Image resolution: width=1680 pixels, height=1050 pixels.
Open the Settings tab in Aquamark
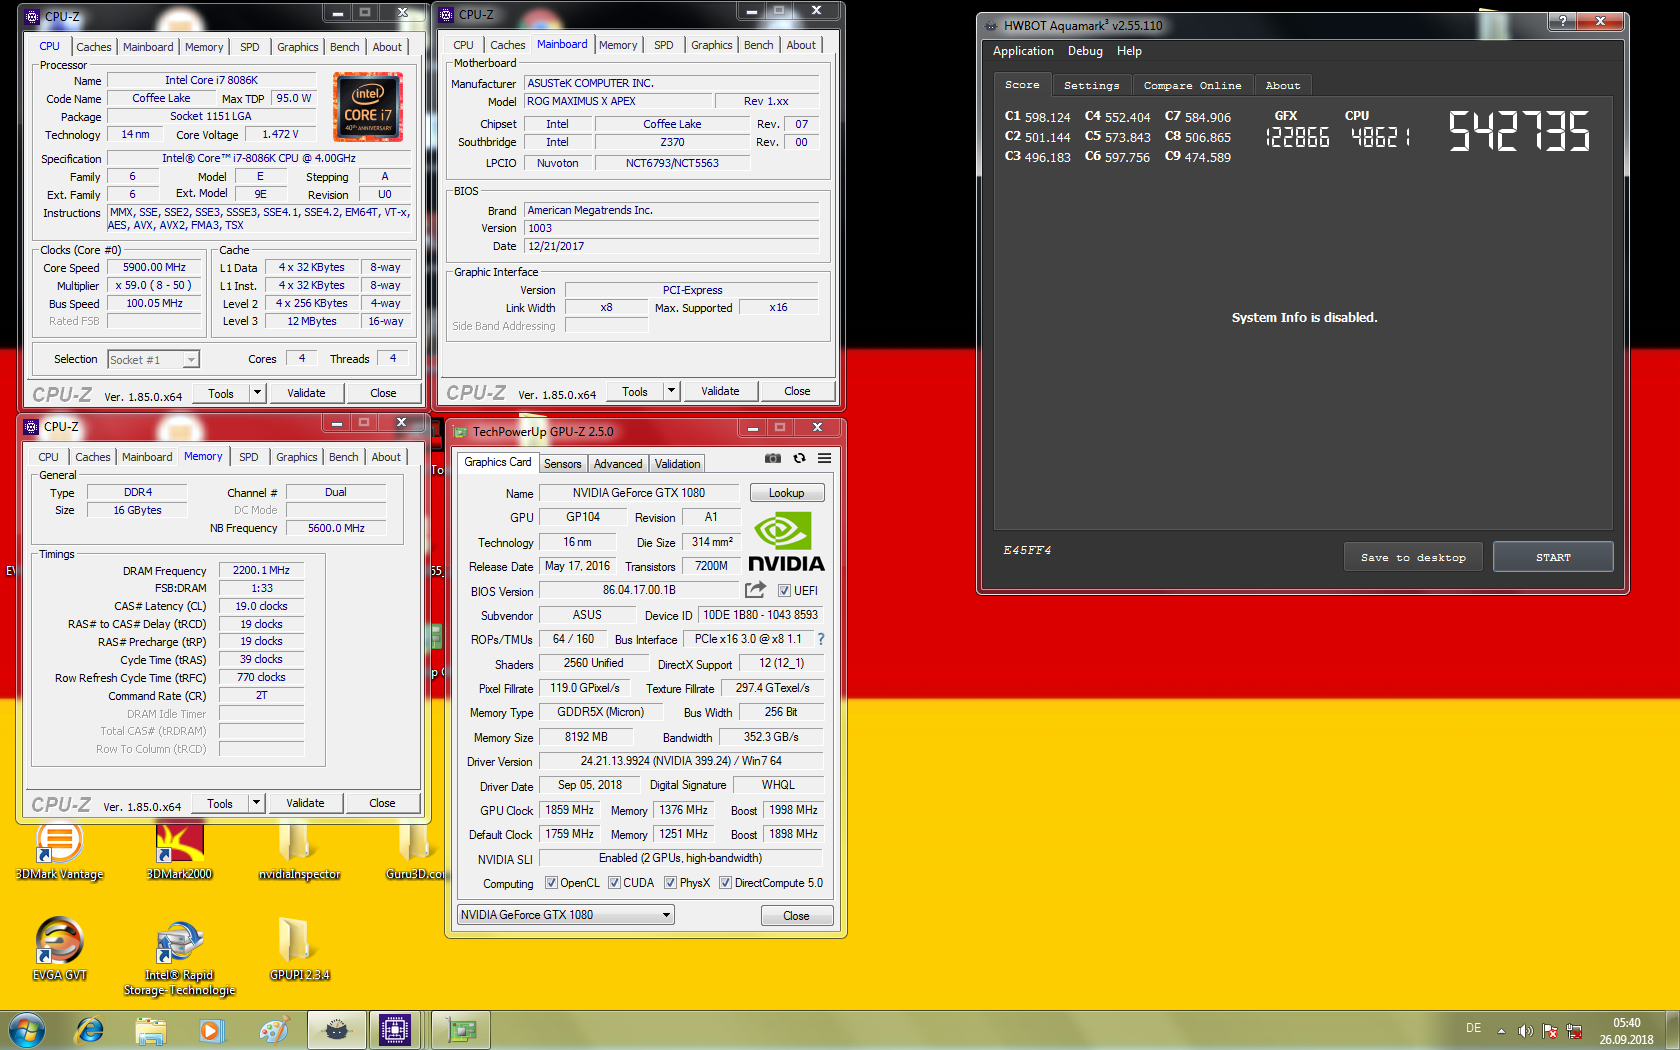click(x=1091, y=86)
